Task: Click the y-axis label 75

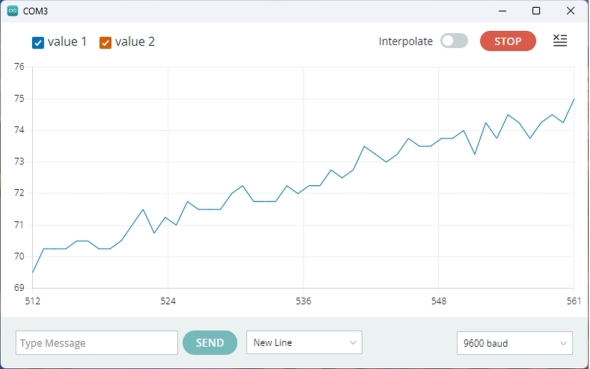Action: (19, 99)
